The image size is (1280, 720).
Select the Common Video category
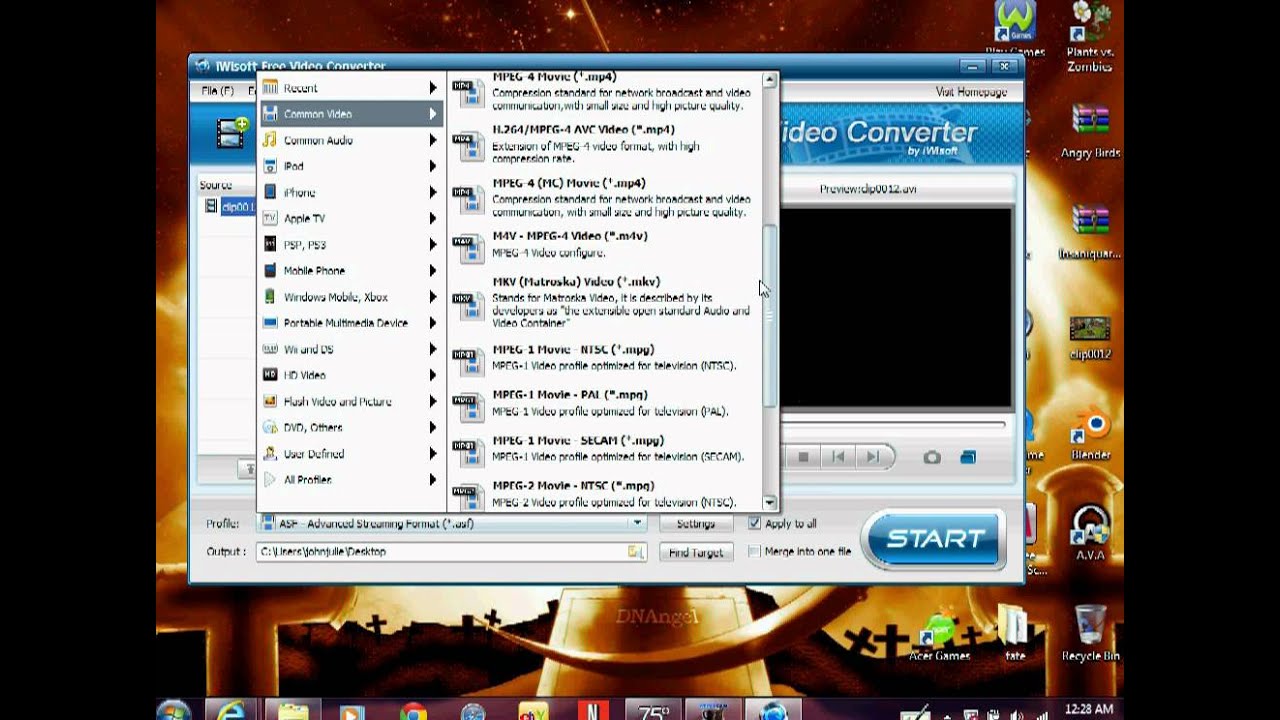350,114
